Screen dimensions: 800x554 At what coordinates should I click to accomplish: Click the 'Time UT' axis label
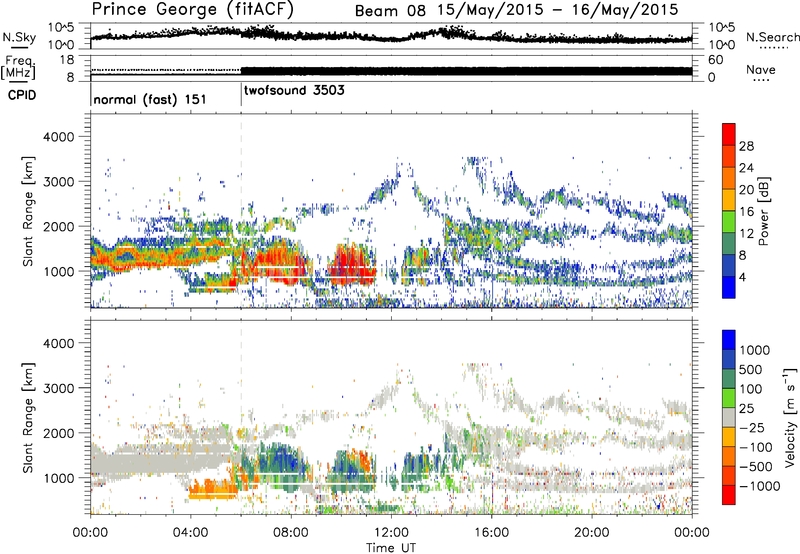coord(391,548)
